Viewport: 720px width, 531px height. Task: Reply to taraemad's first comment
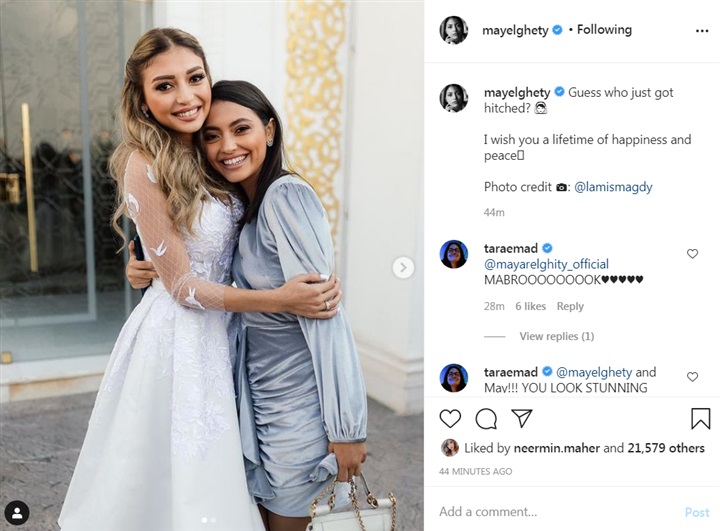[570, 306]
